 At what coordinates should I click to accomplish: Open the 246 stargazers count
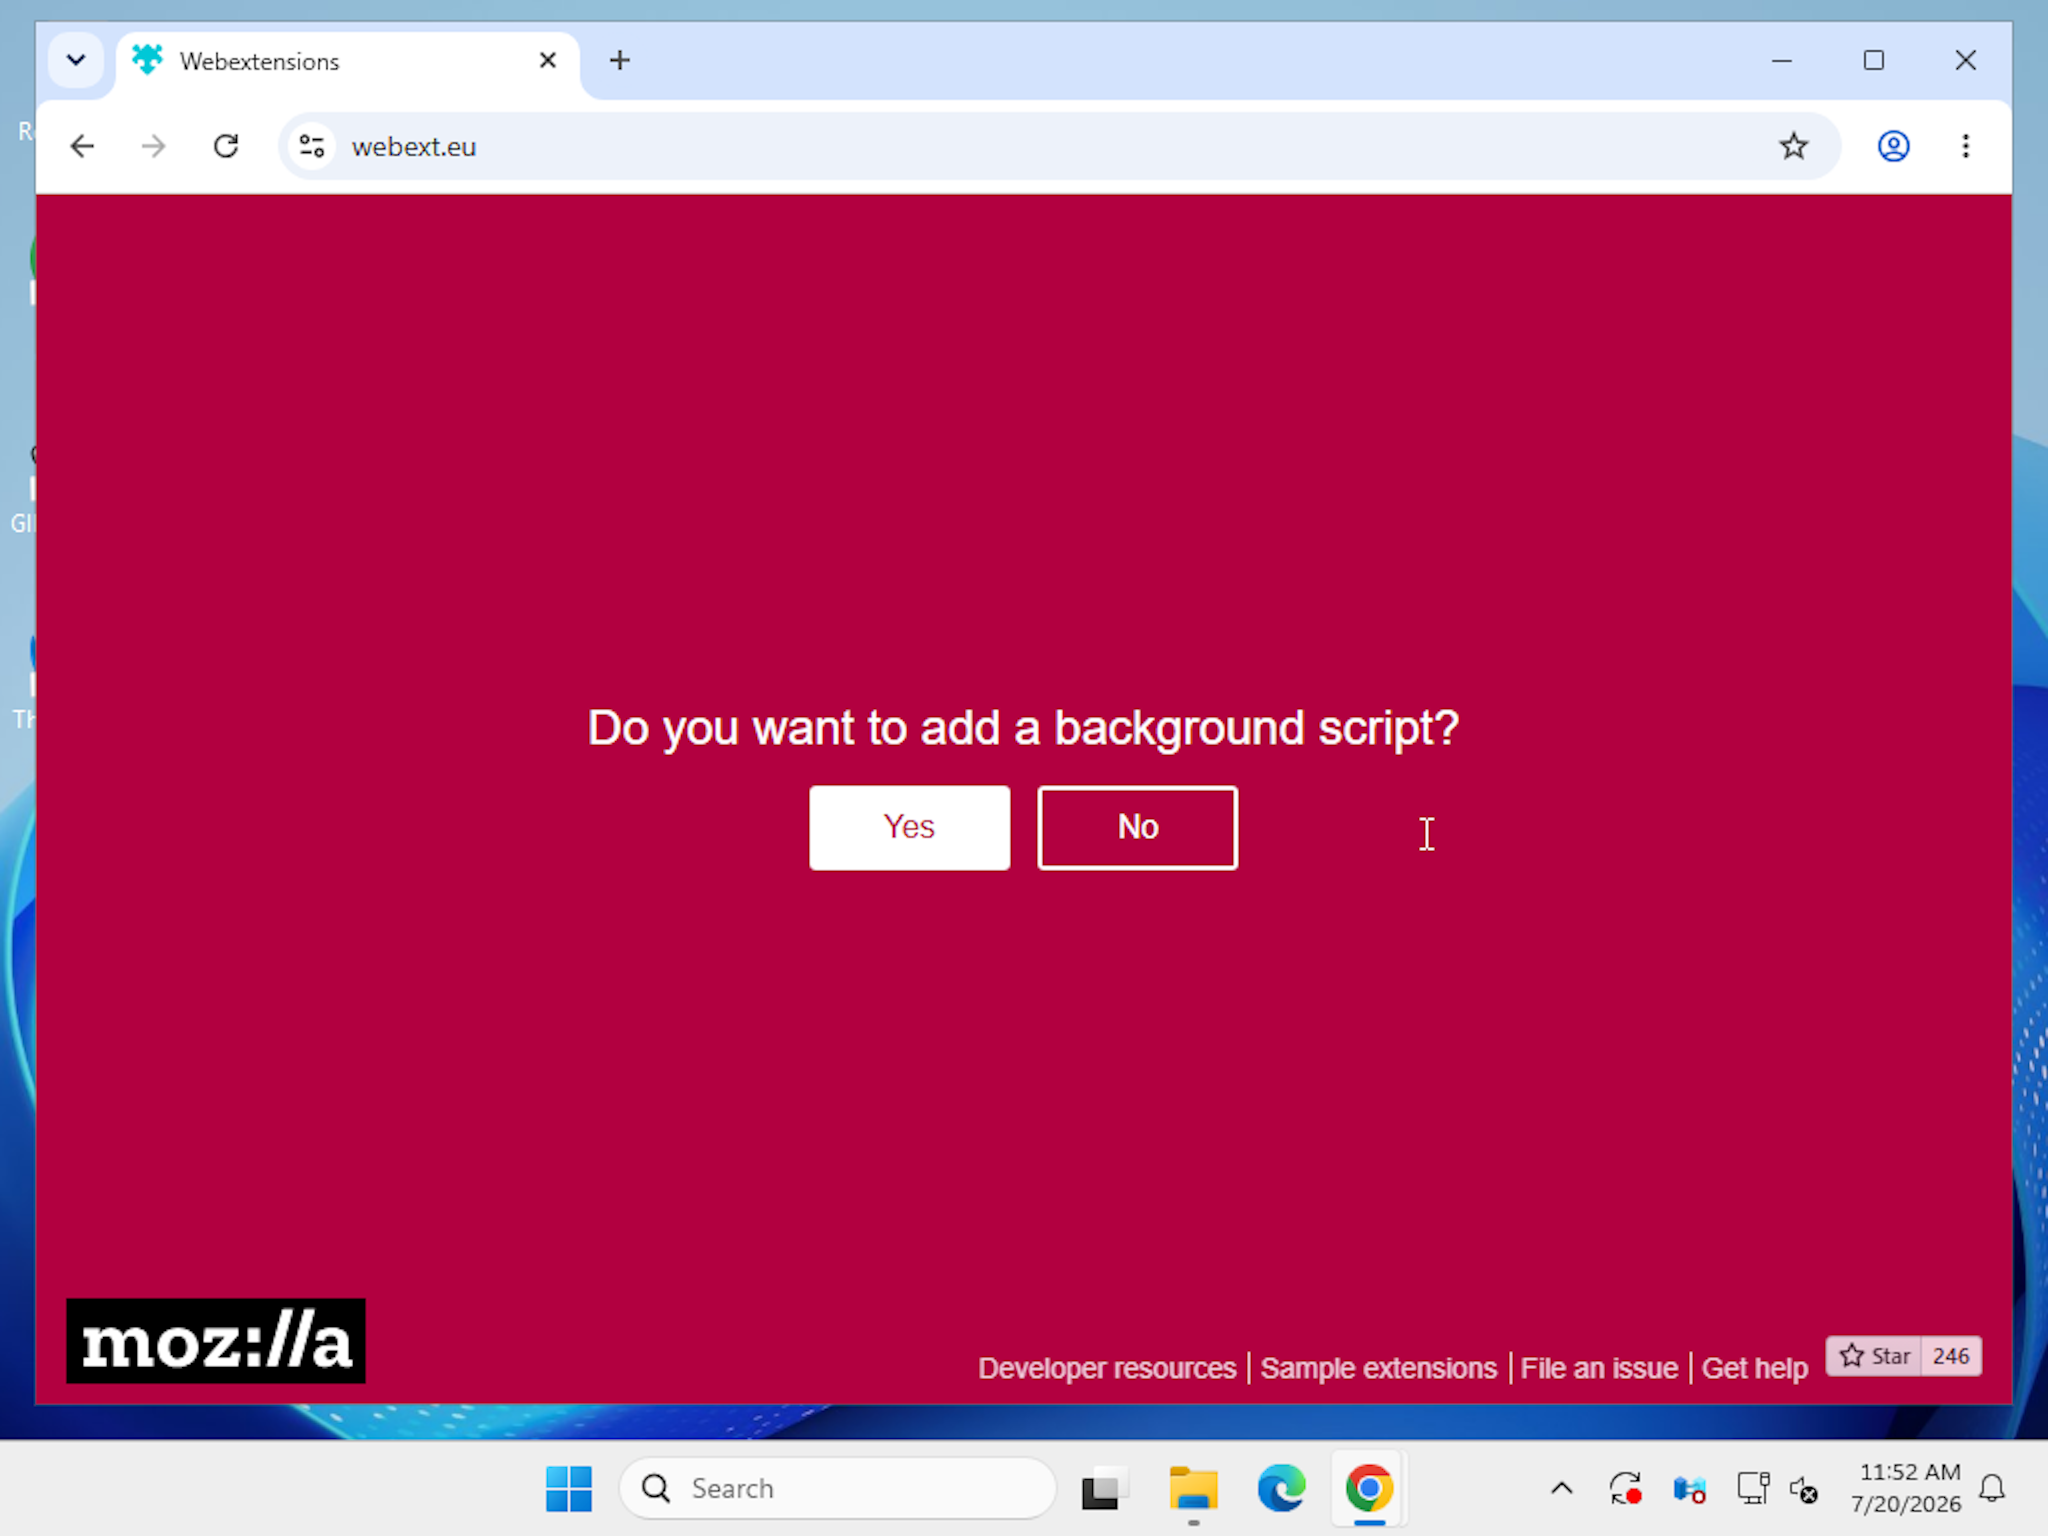(x=1951, y=1356)
